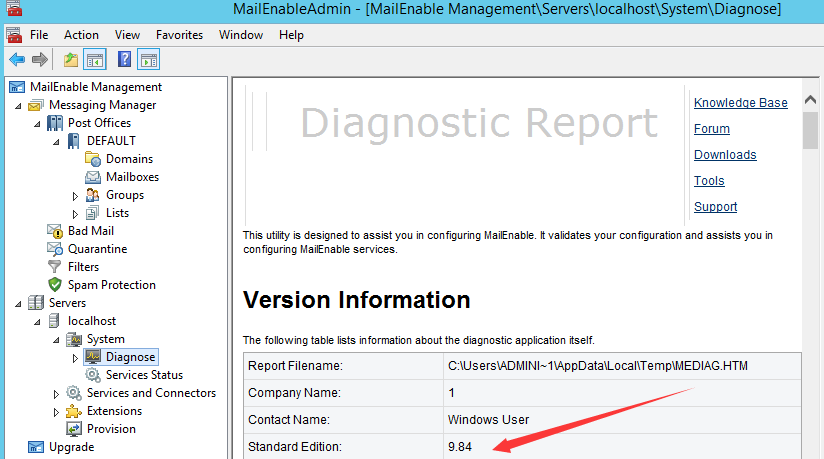The image size is (824, 459).
Task: Click the Post Offices icon
Action: tap(55, 123)
